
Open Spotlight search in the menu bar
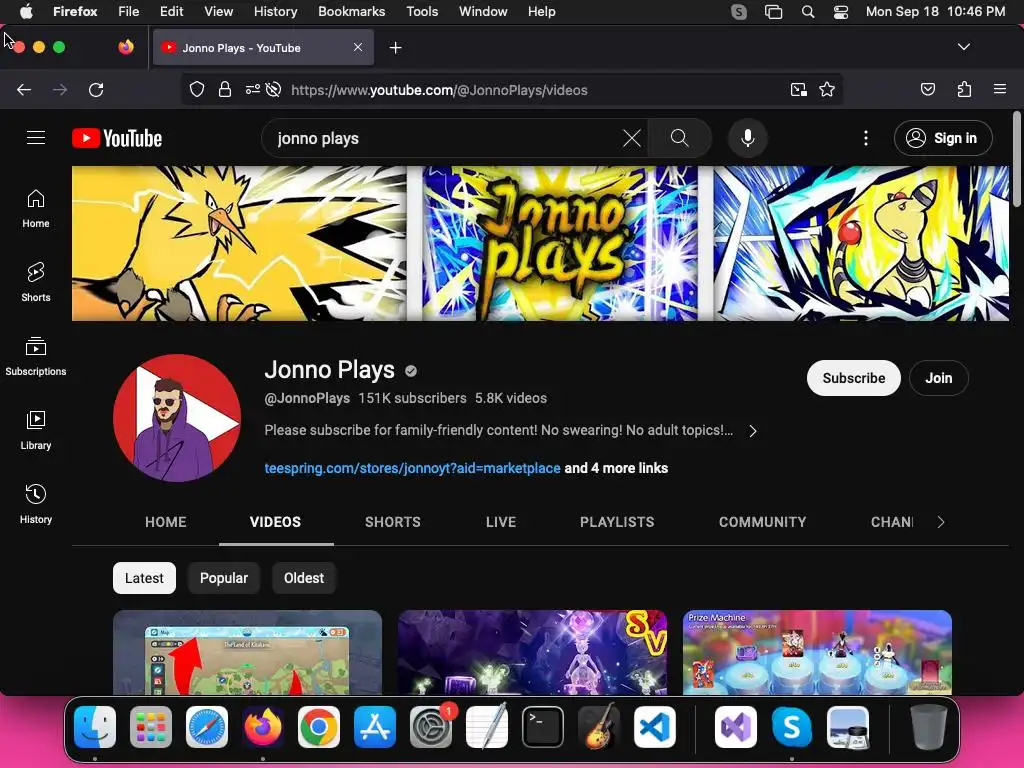pos(808,12)
